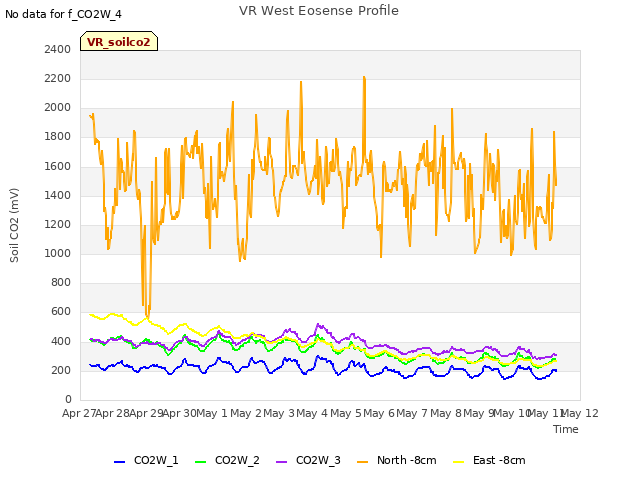Click the 800 y-axis tick label
Image resolution: width=640 pixels, height=480 pixels.
(x=61, y=282)
